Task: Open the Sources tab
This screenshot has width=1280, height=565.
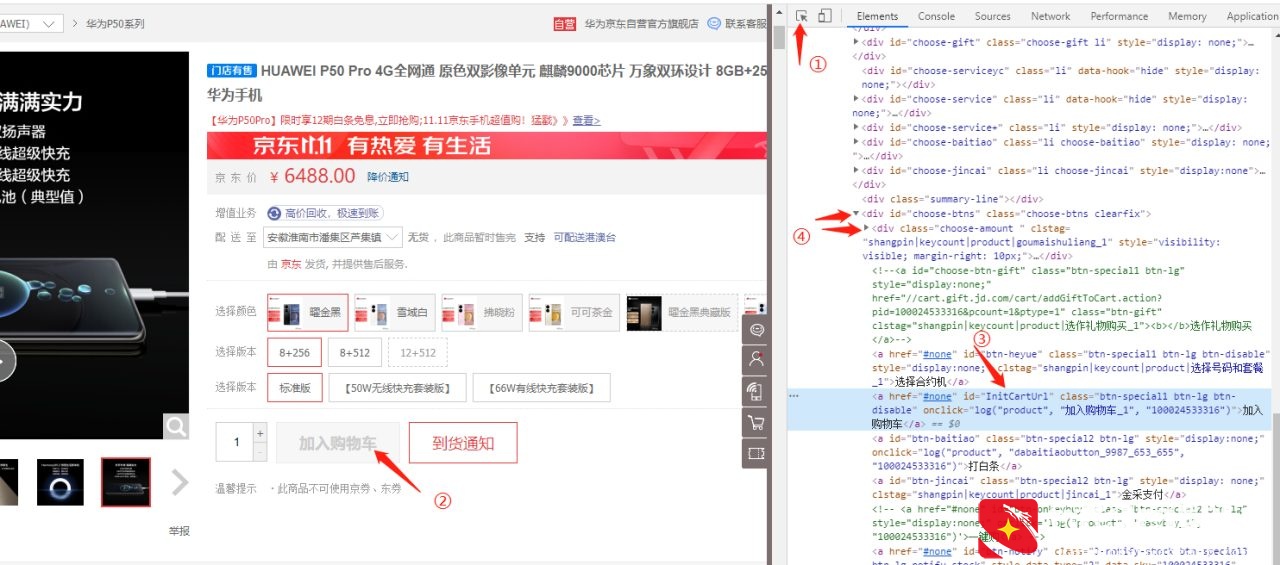Action: coord(992,16)
